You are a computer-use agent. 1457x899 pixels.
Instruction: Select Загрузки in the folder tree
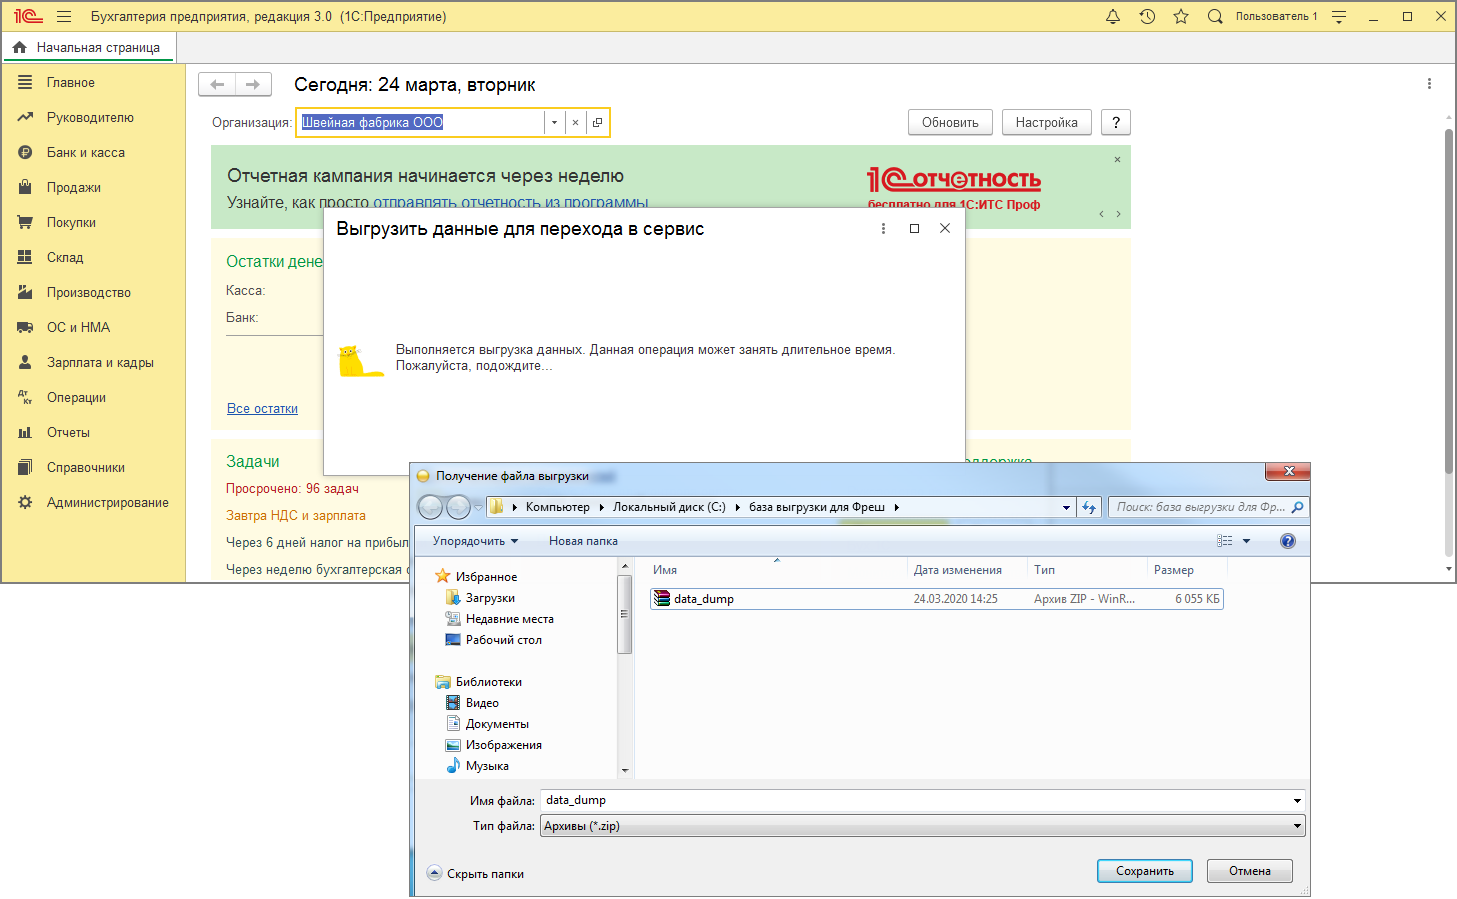[x=490, y=598]
